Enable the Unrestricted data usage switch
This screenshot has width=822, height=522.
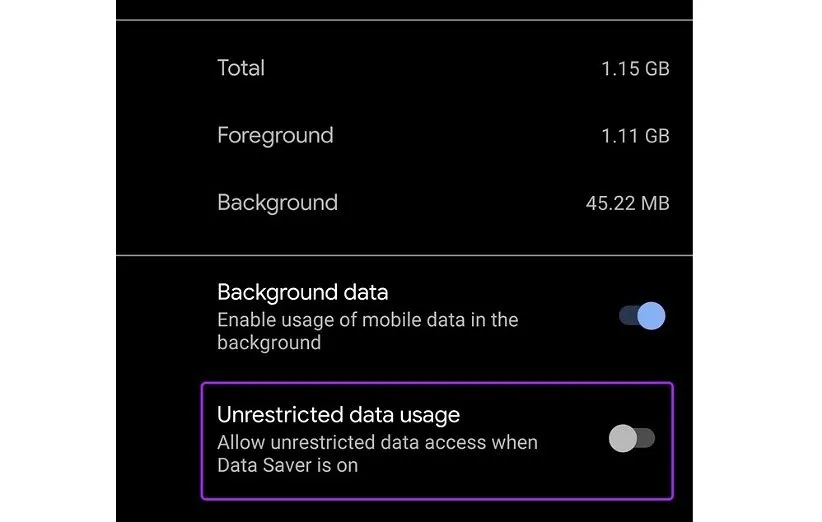[632, 438]
